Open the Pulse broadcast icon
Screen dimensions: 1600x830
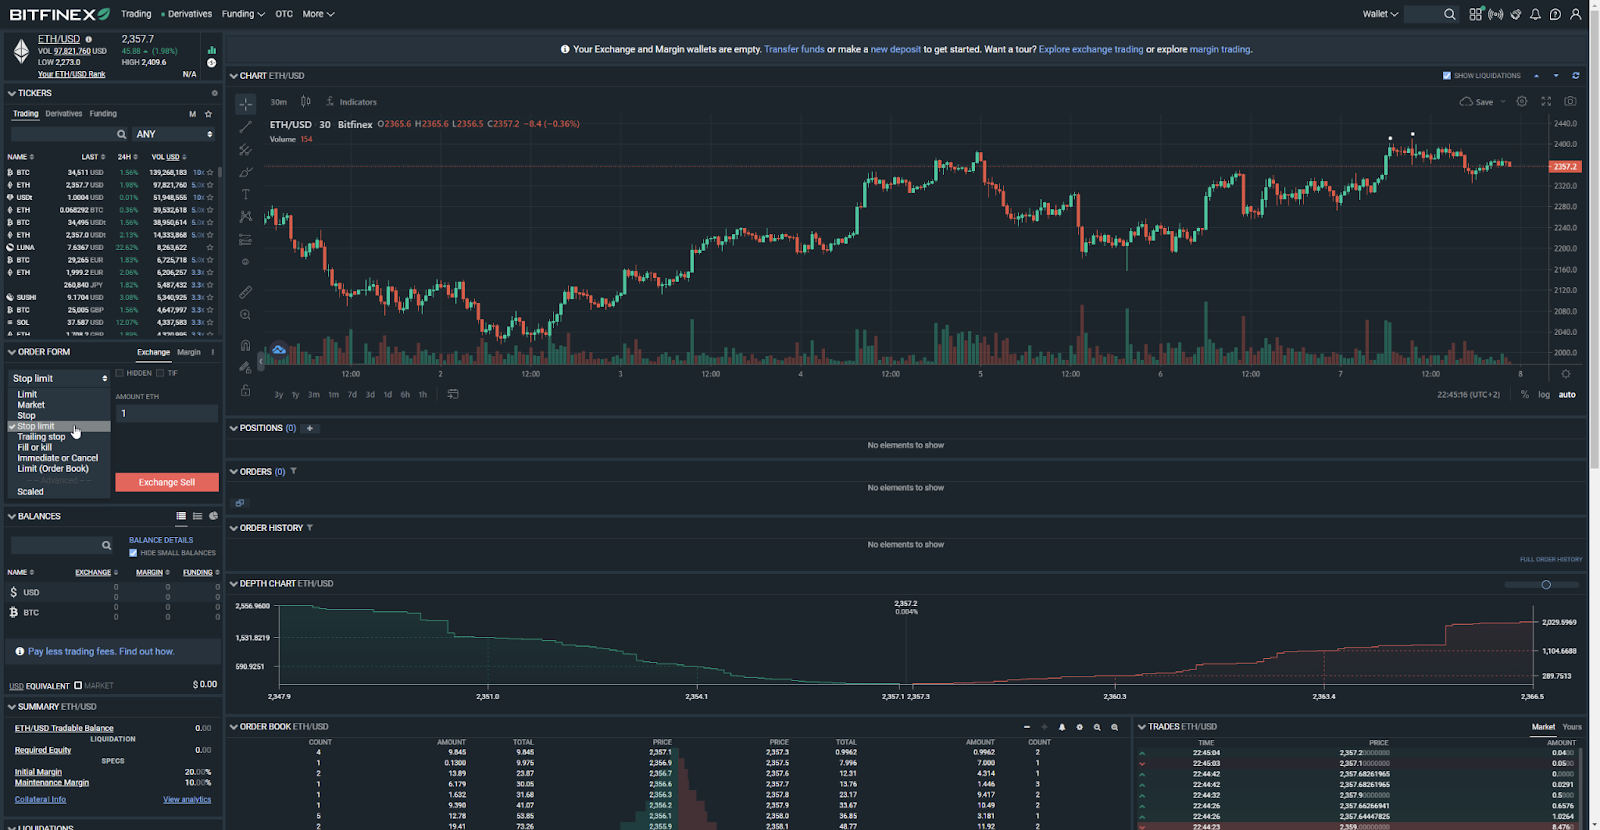(1496, 14)
